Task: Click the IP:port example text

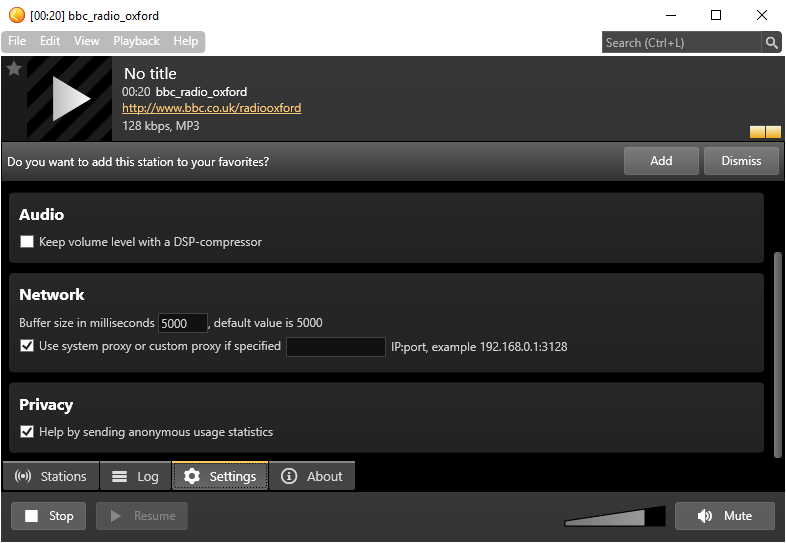Action: 479,346
